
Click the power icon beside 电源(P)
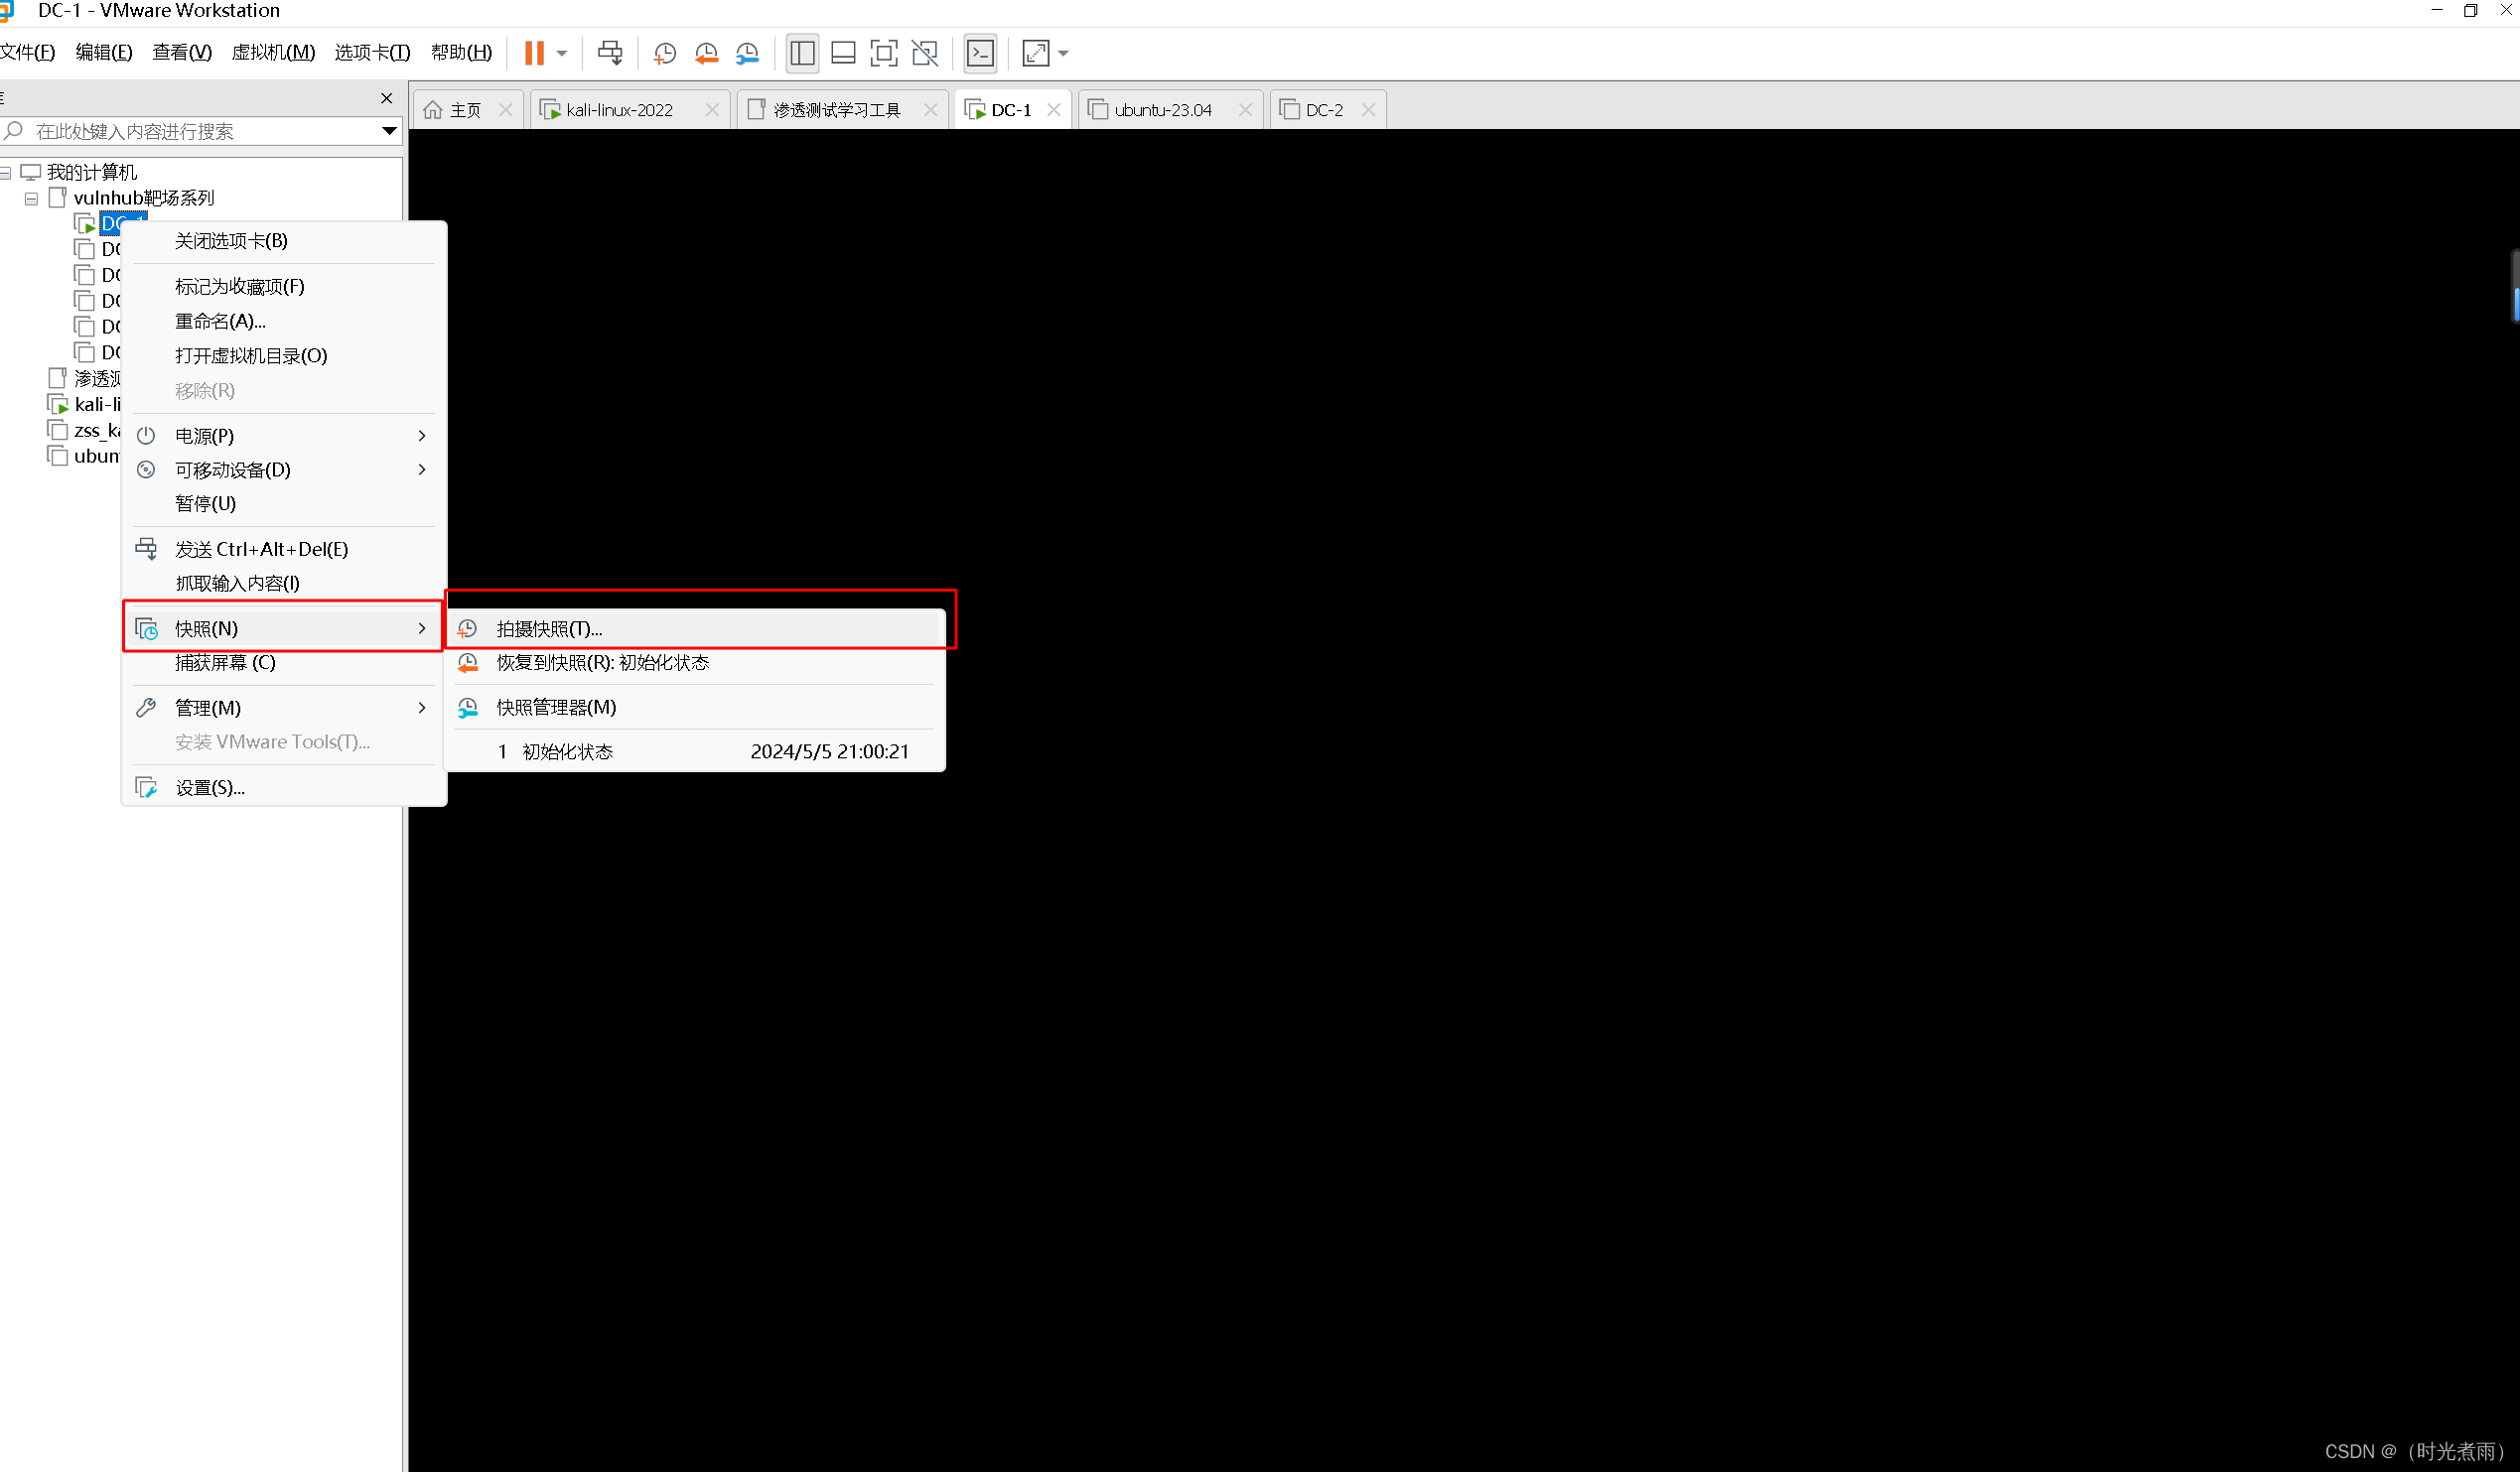(146, 436)
